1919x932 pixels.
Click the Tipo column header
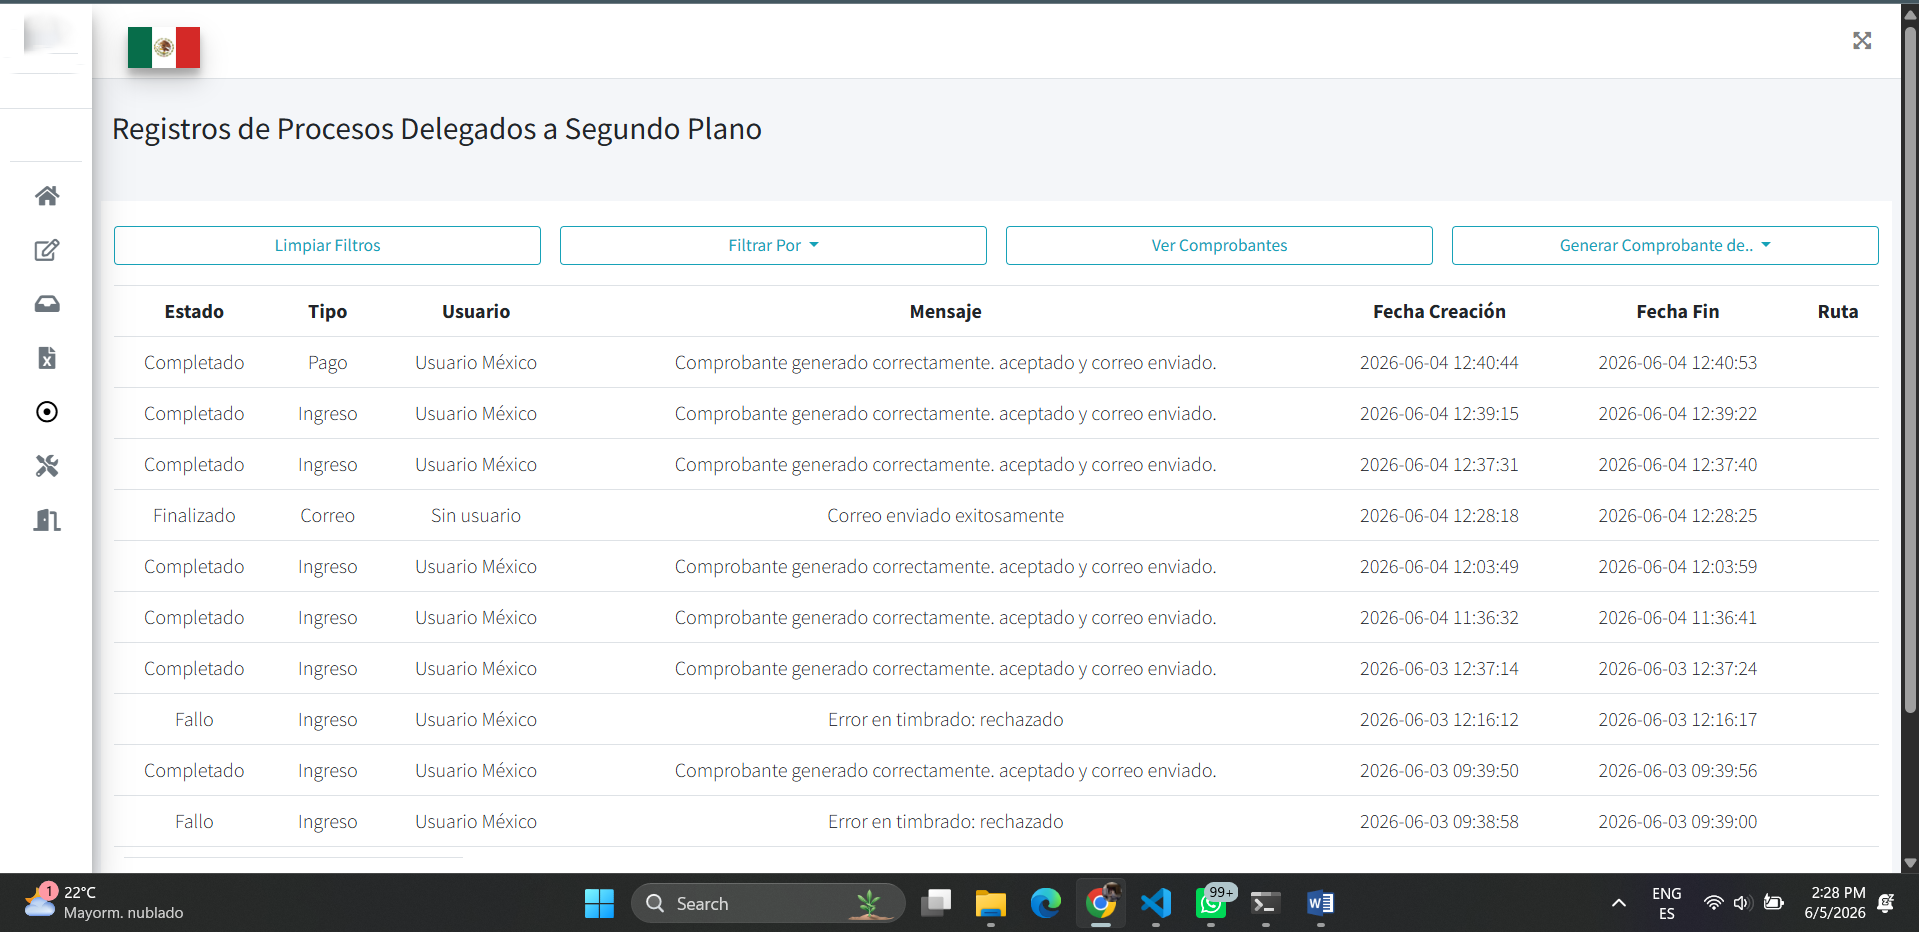point(327,312)
